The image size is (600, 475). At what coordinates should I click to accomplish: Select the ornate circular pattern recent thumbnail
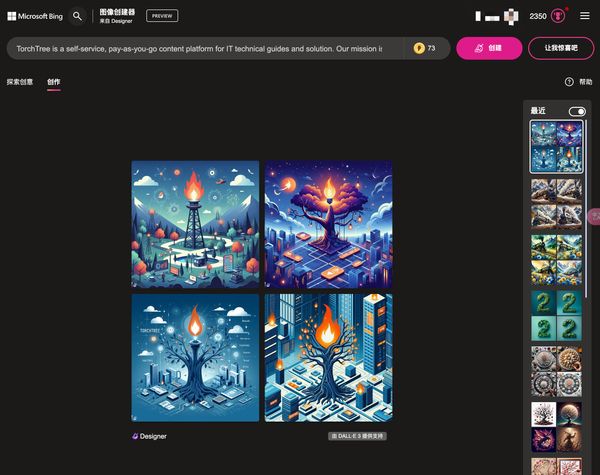point(556,372)
